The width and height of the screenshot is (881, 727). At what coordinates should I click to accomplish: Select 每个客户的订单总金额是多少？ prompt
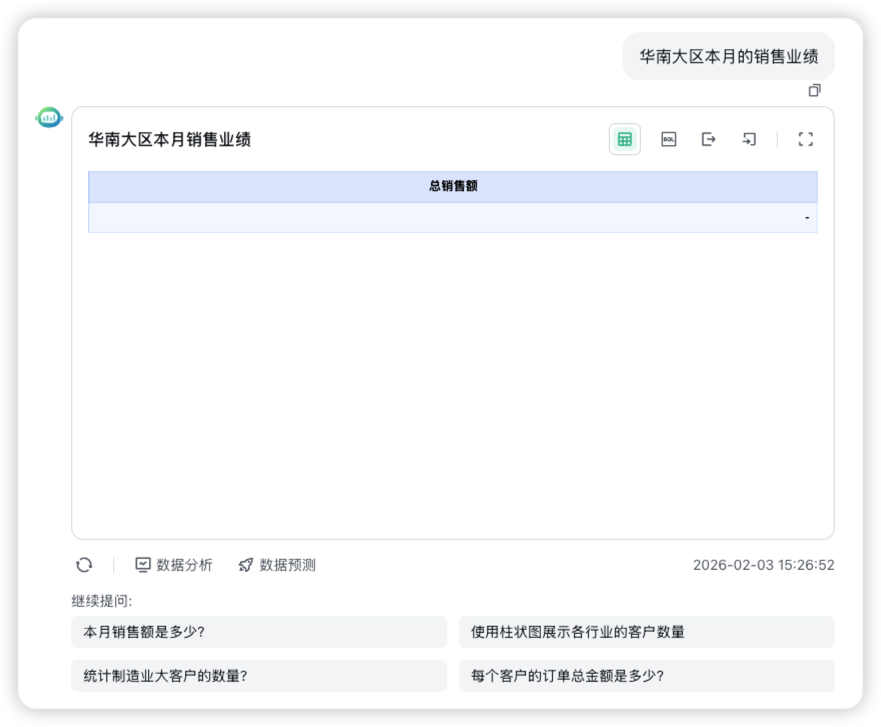pos(645,675)
